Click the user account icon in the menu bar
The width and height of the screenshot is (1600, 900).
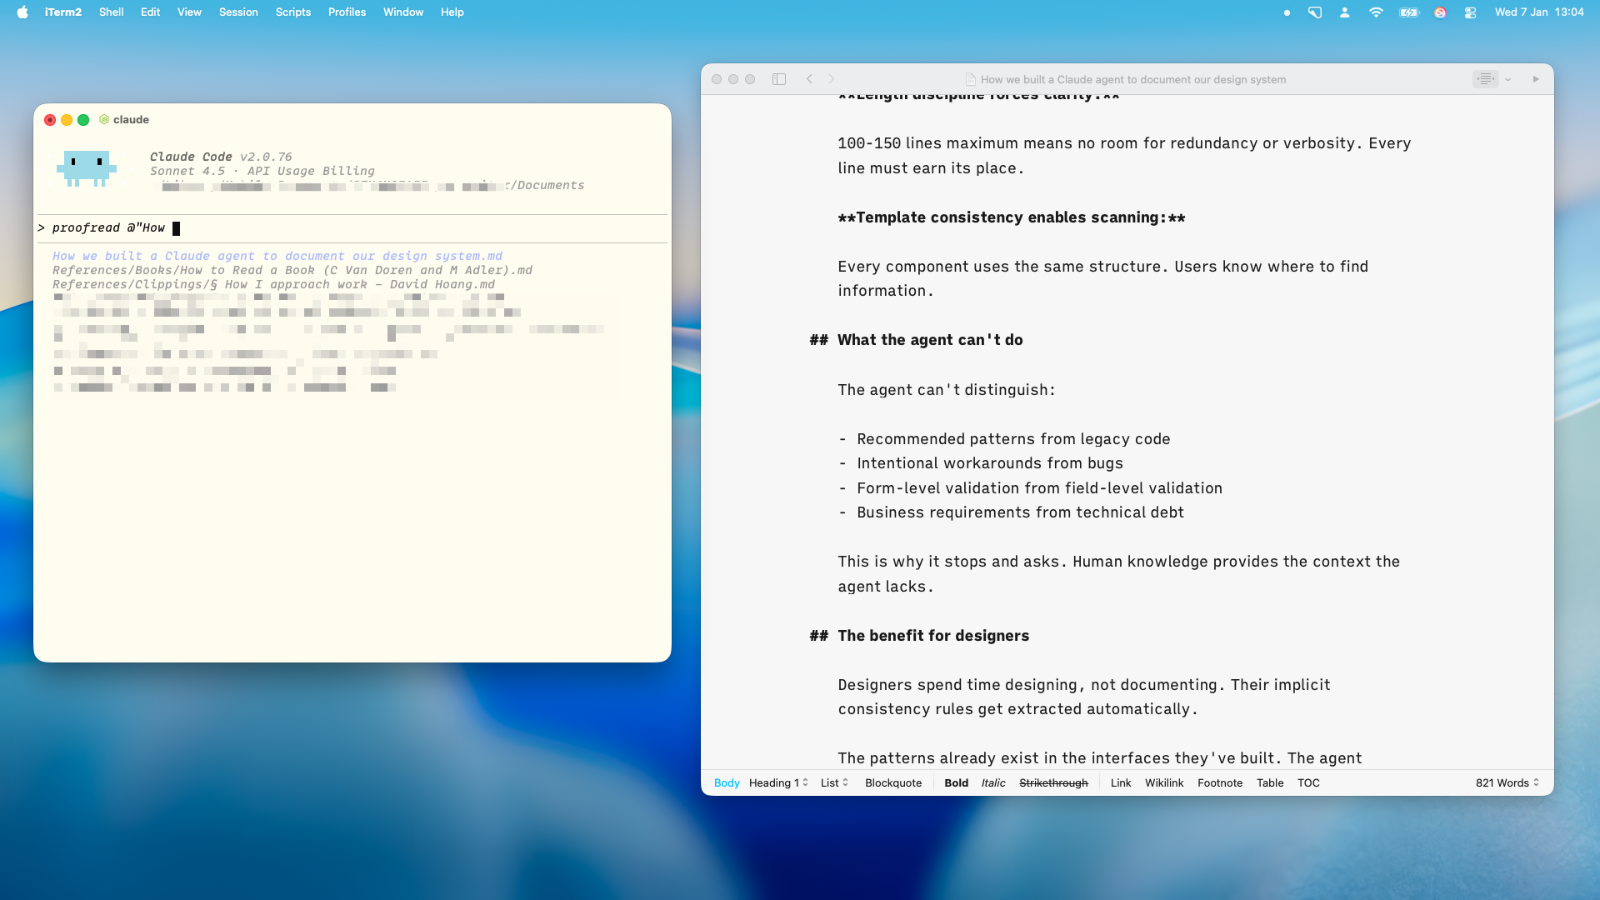[1345, 12]
